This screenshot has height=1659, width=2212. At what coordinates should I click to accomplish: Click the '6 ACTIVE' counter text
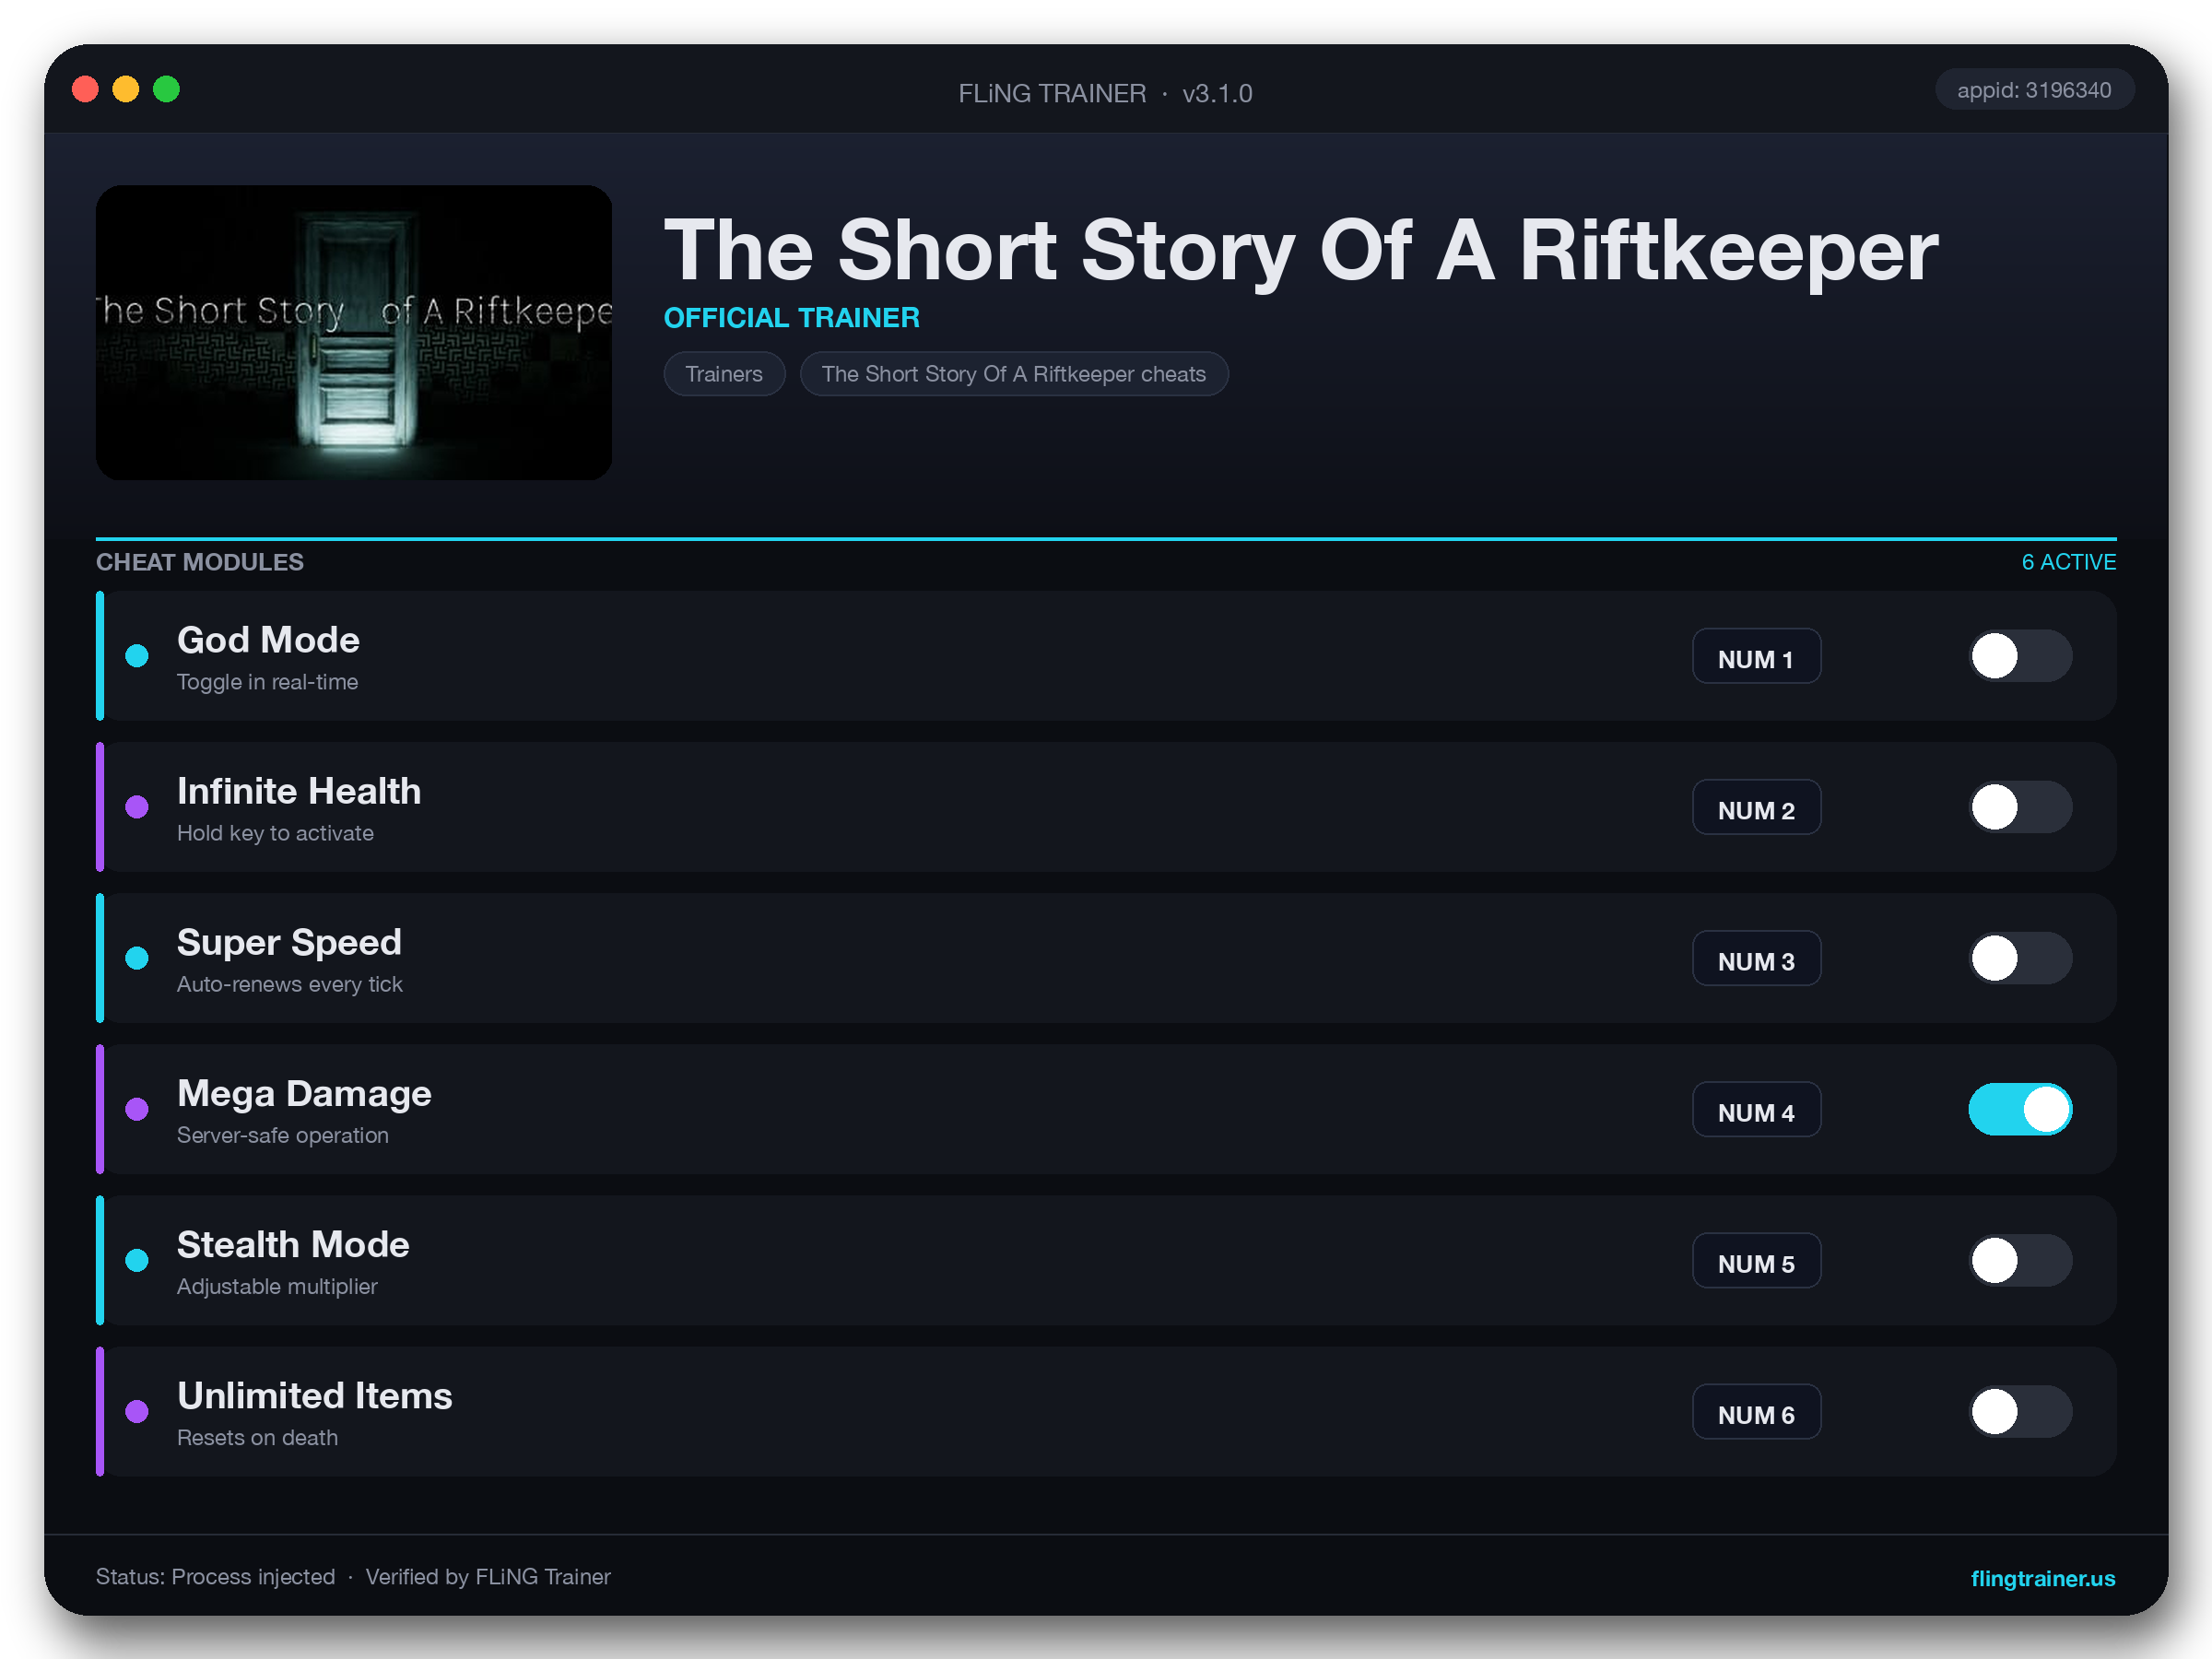coord(2068,562)
